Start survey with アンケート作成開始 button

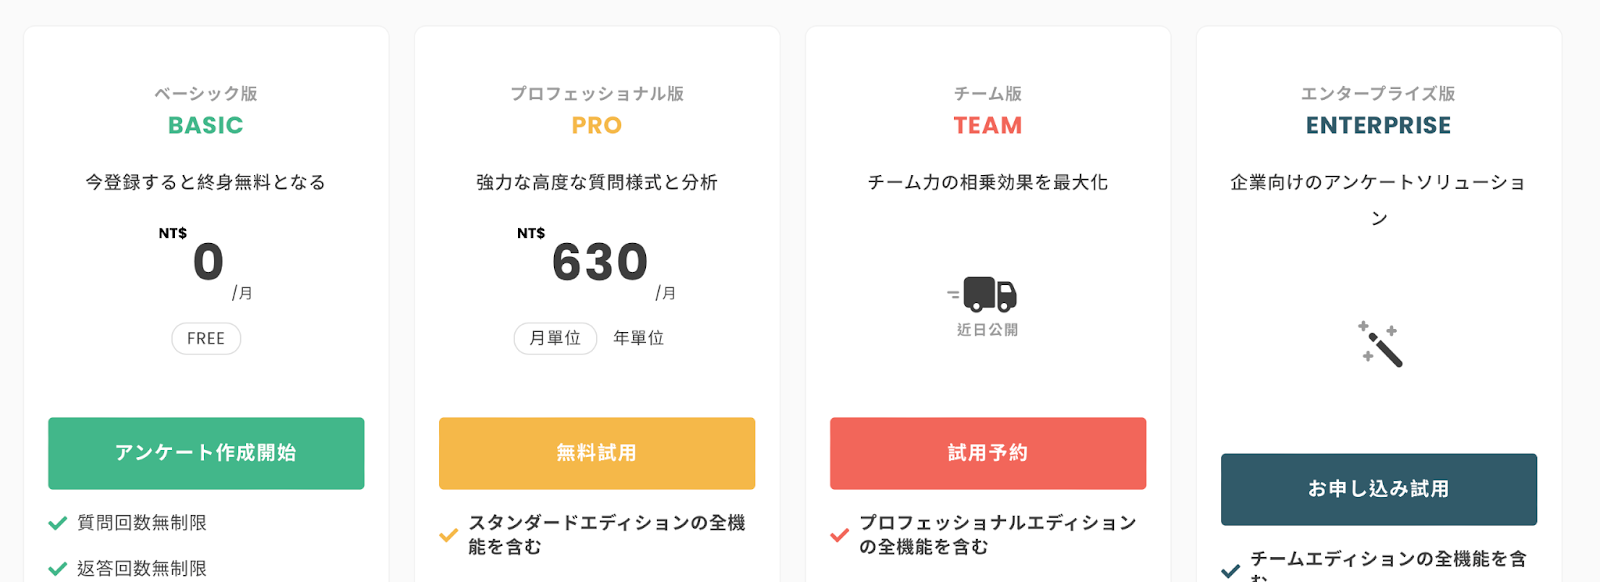coord(206,453)
